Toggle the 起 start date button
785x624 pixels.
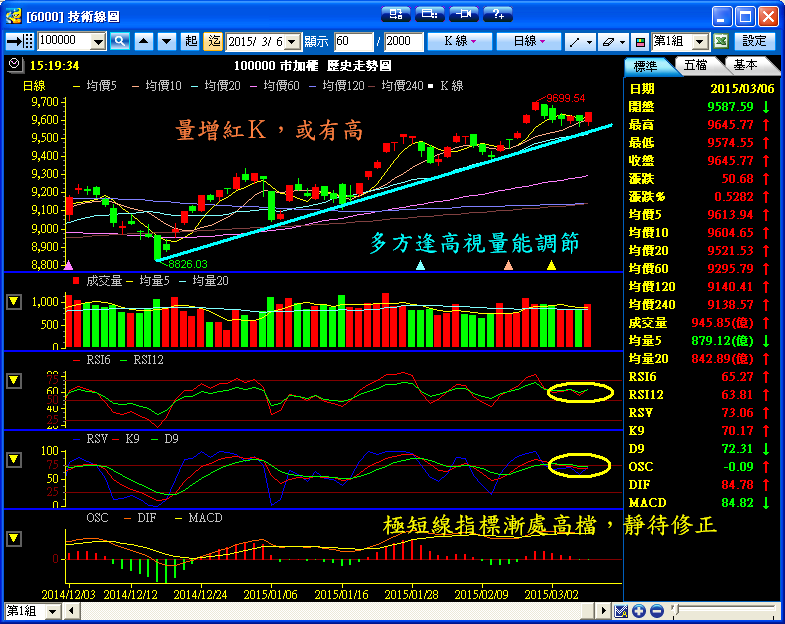click(x=191, y=41)
